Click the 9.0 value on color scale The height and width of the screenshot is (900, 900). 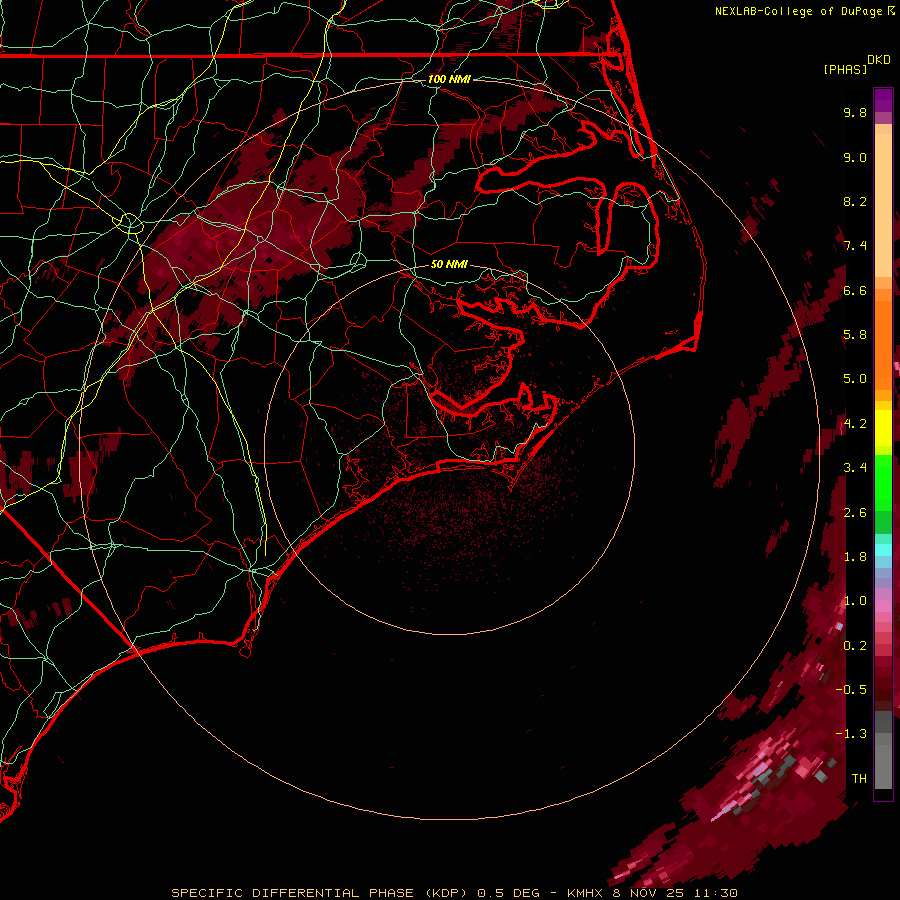click(x=855, y=157)
